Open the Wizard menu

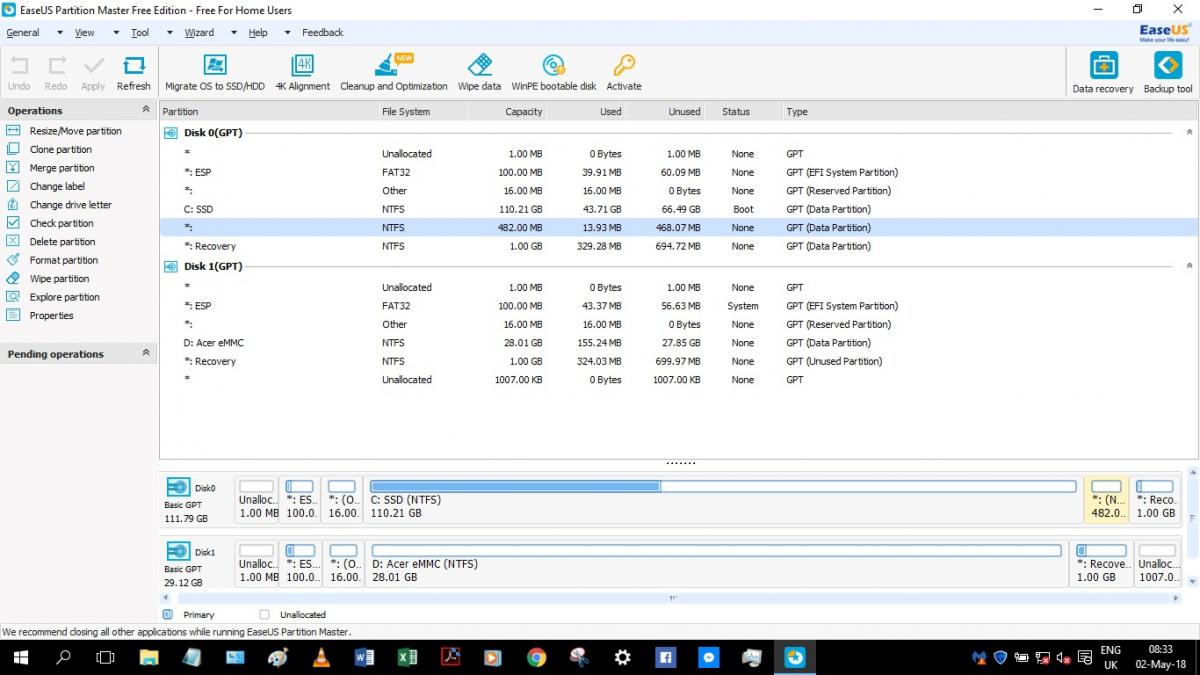(199, 33)
